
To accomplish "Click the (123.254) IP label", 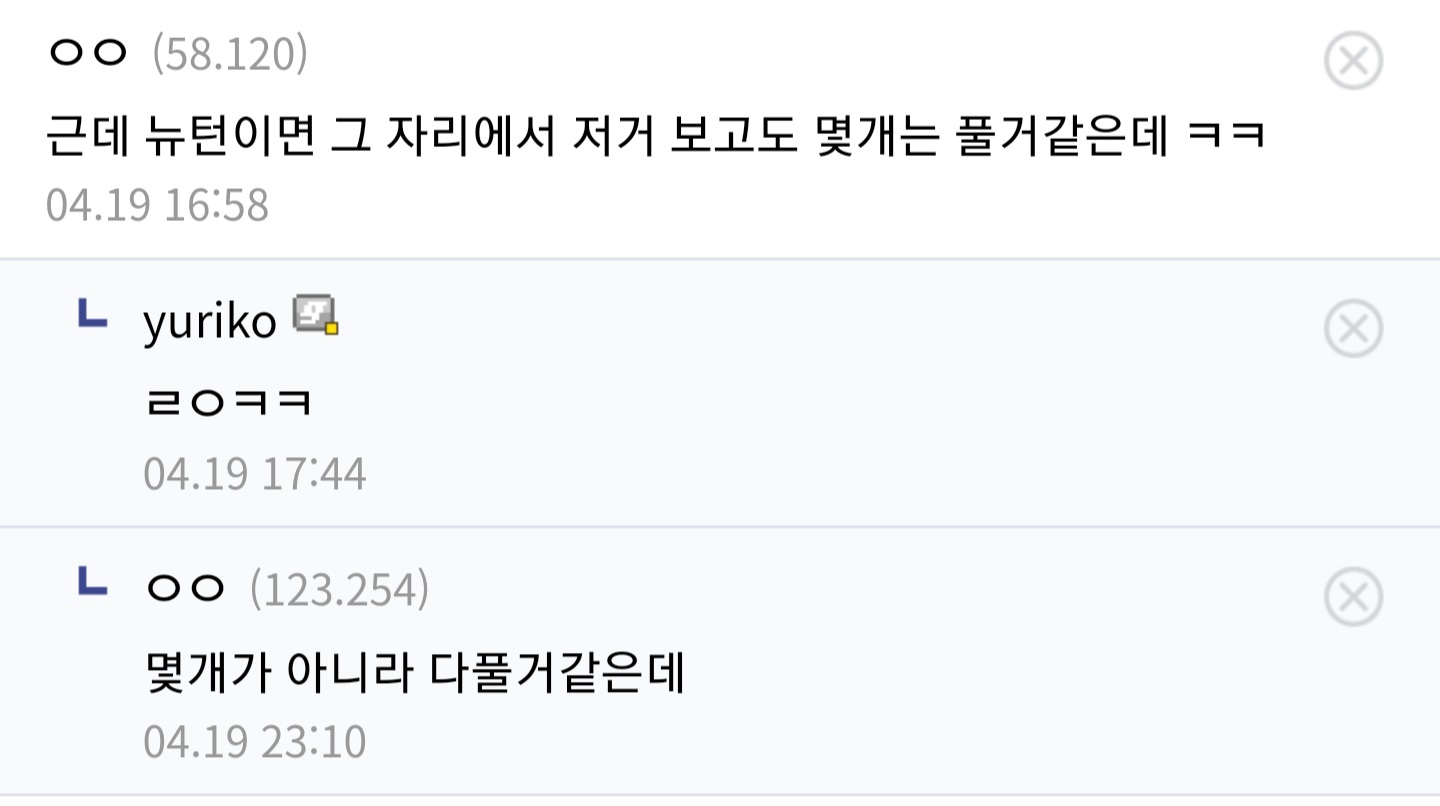I will [x=339, y=590].
